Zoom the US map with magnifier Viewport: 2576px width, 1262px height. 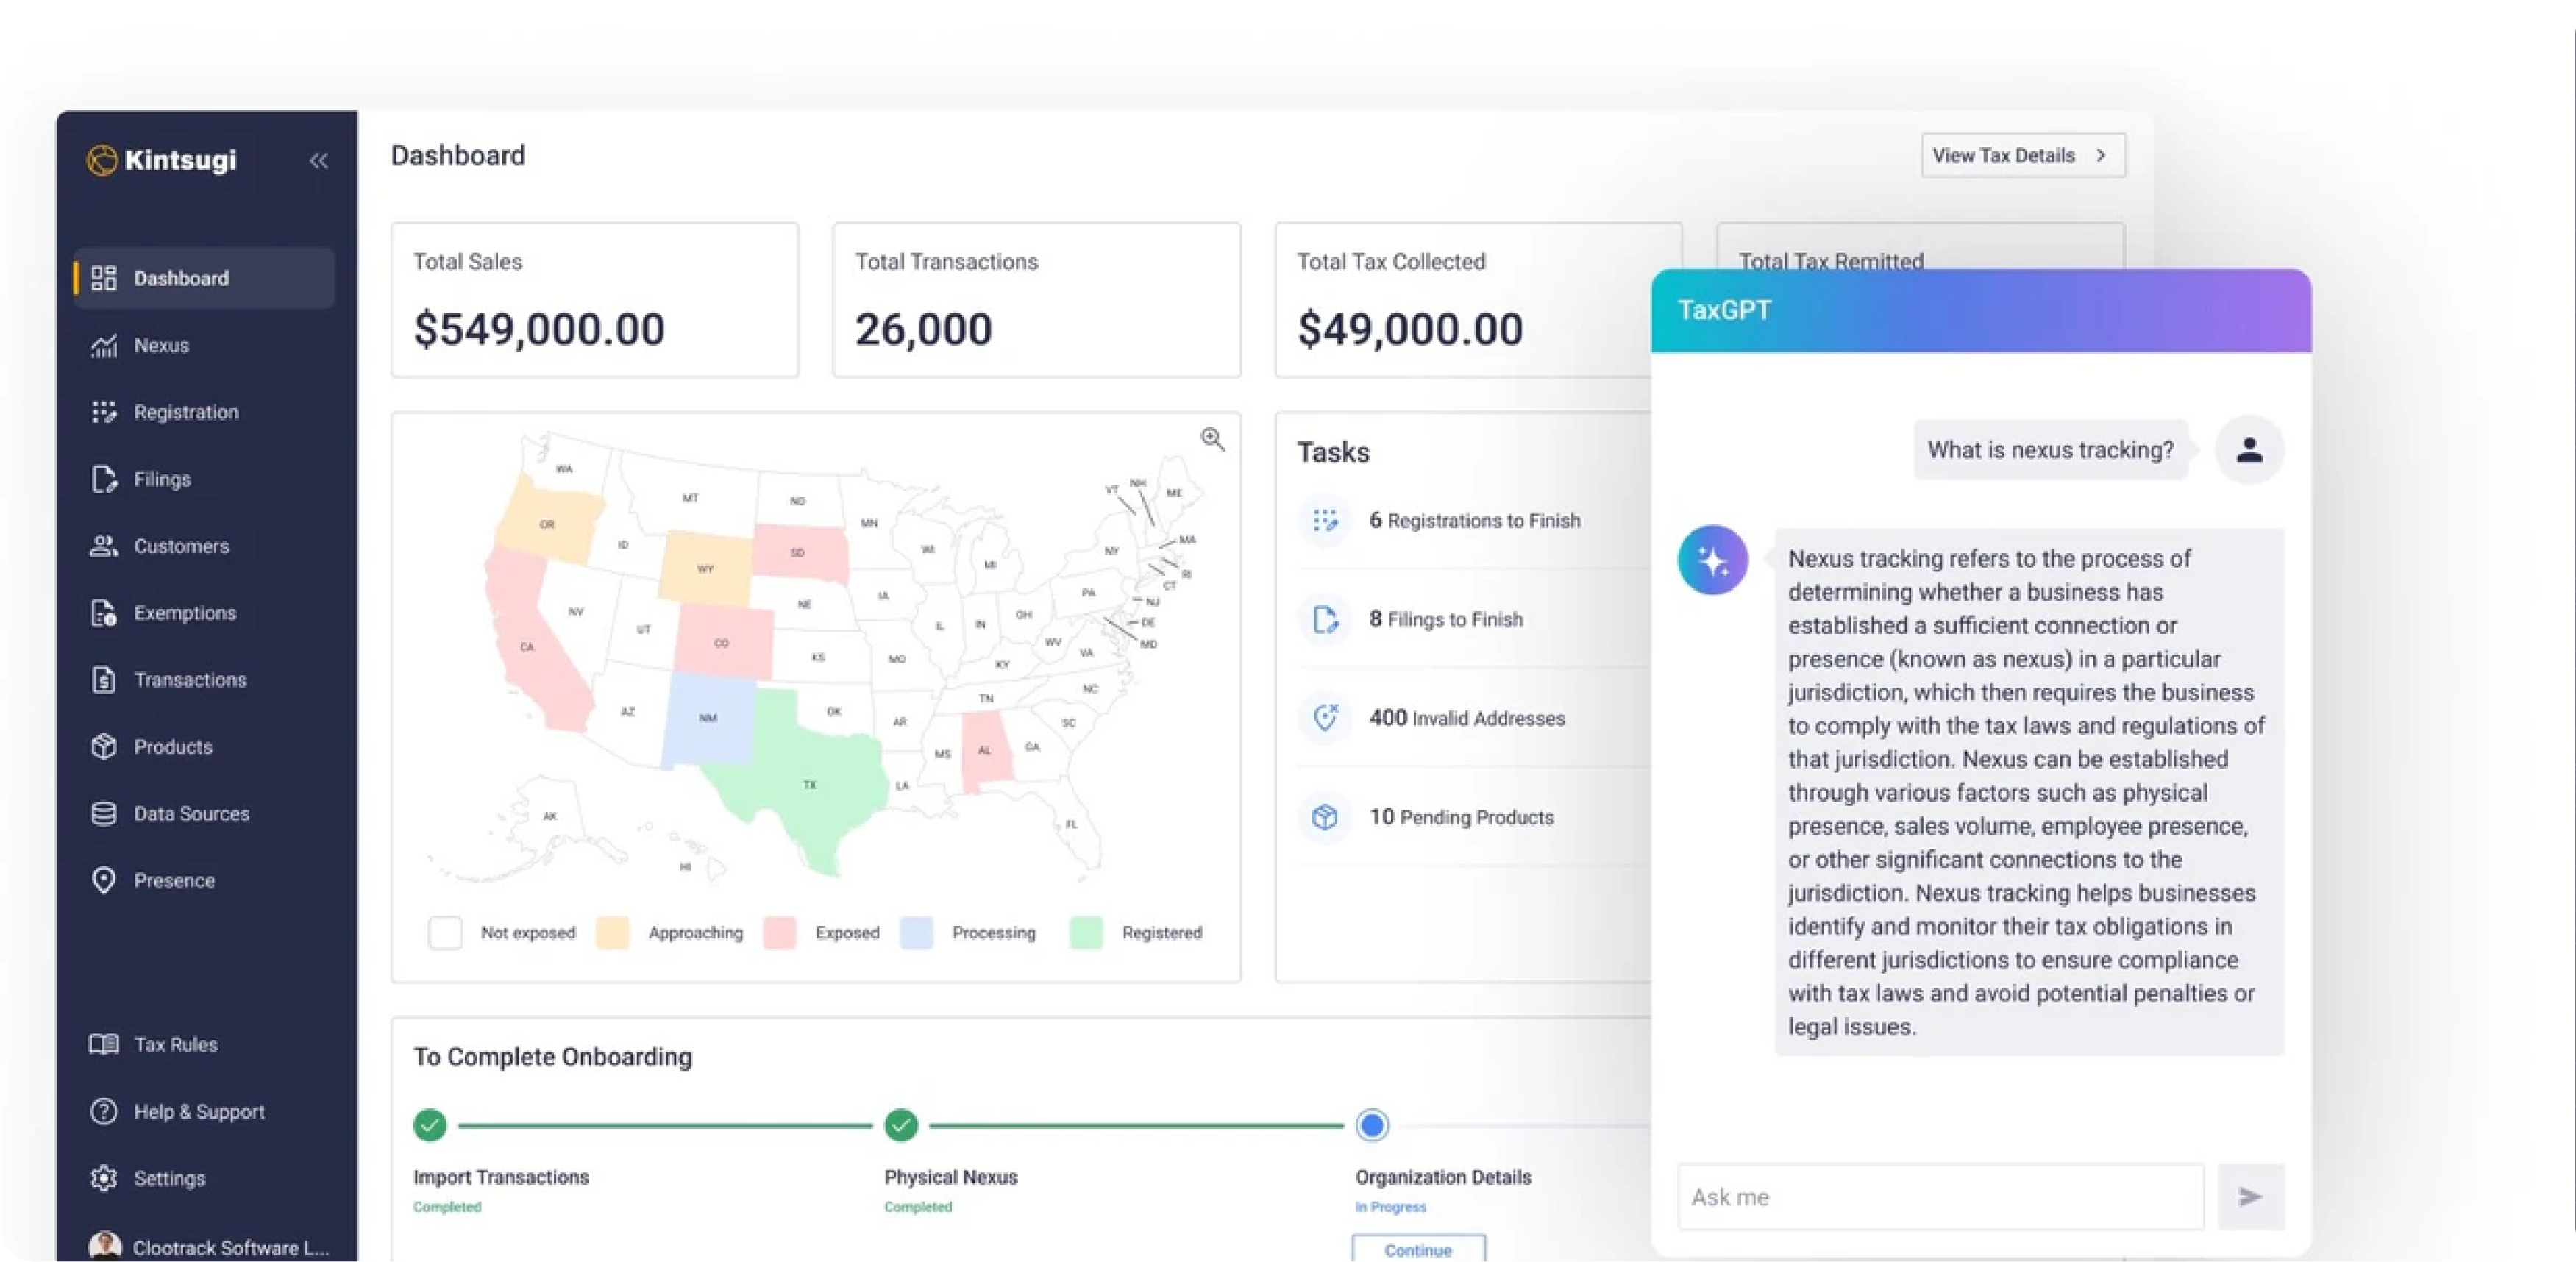[x=1212, y=439]
